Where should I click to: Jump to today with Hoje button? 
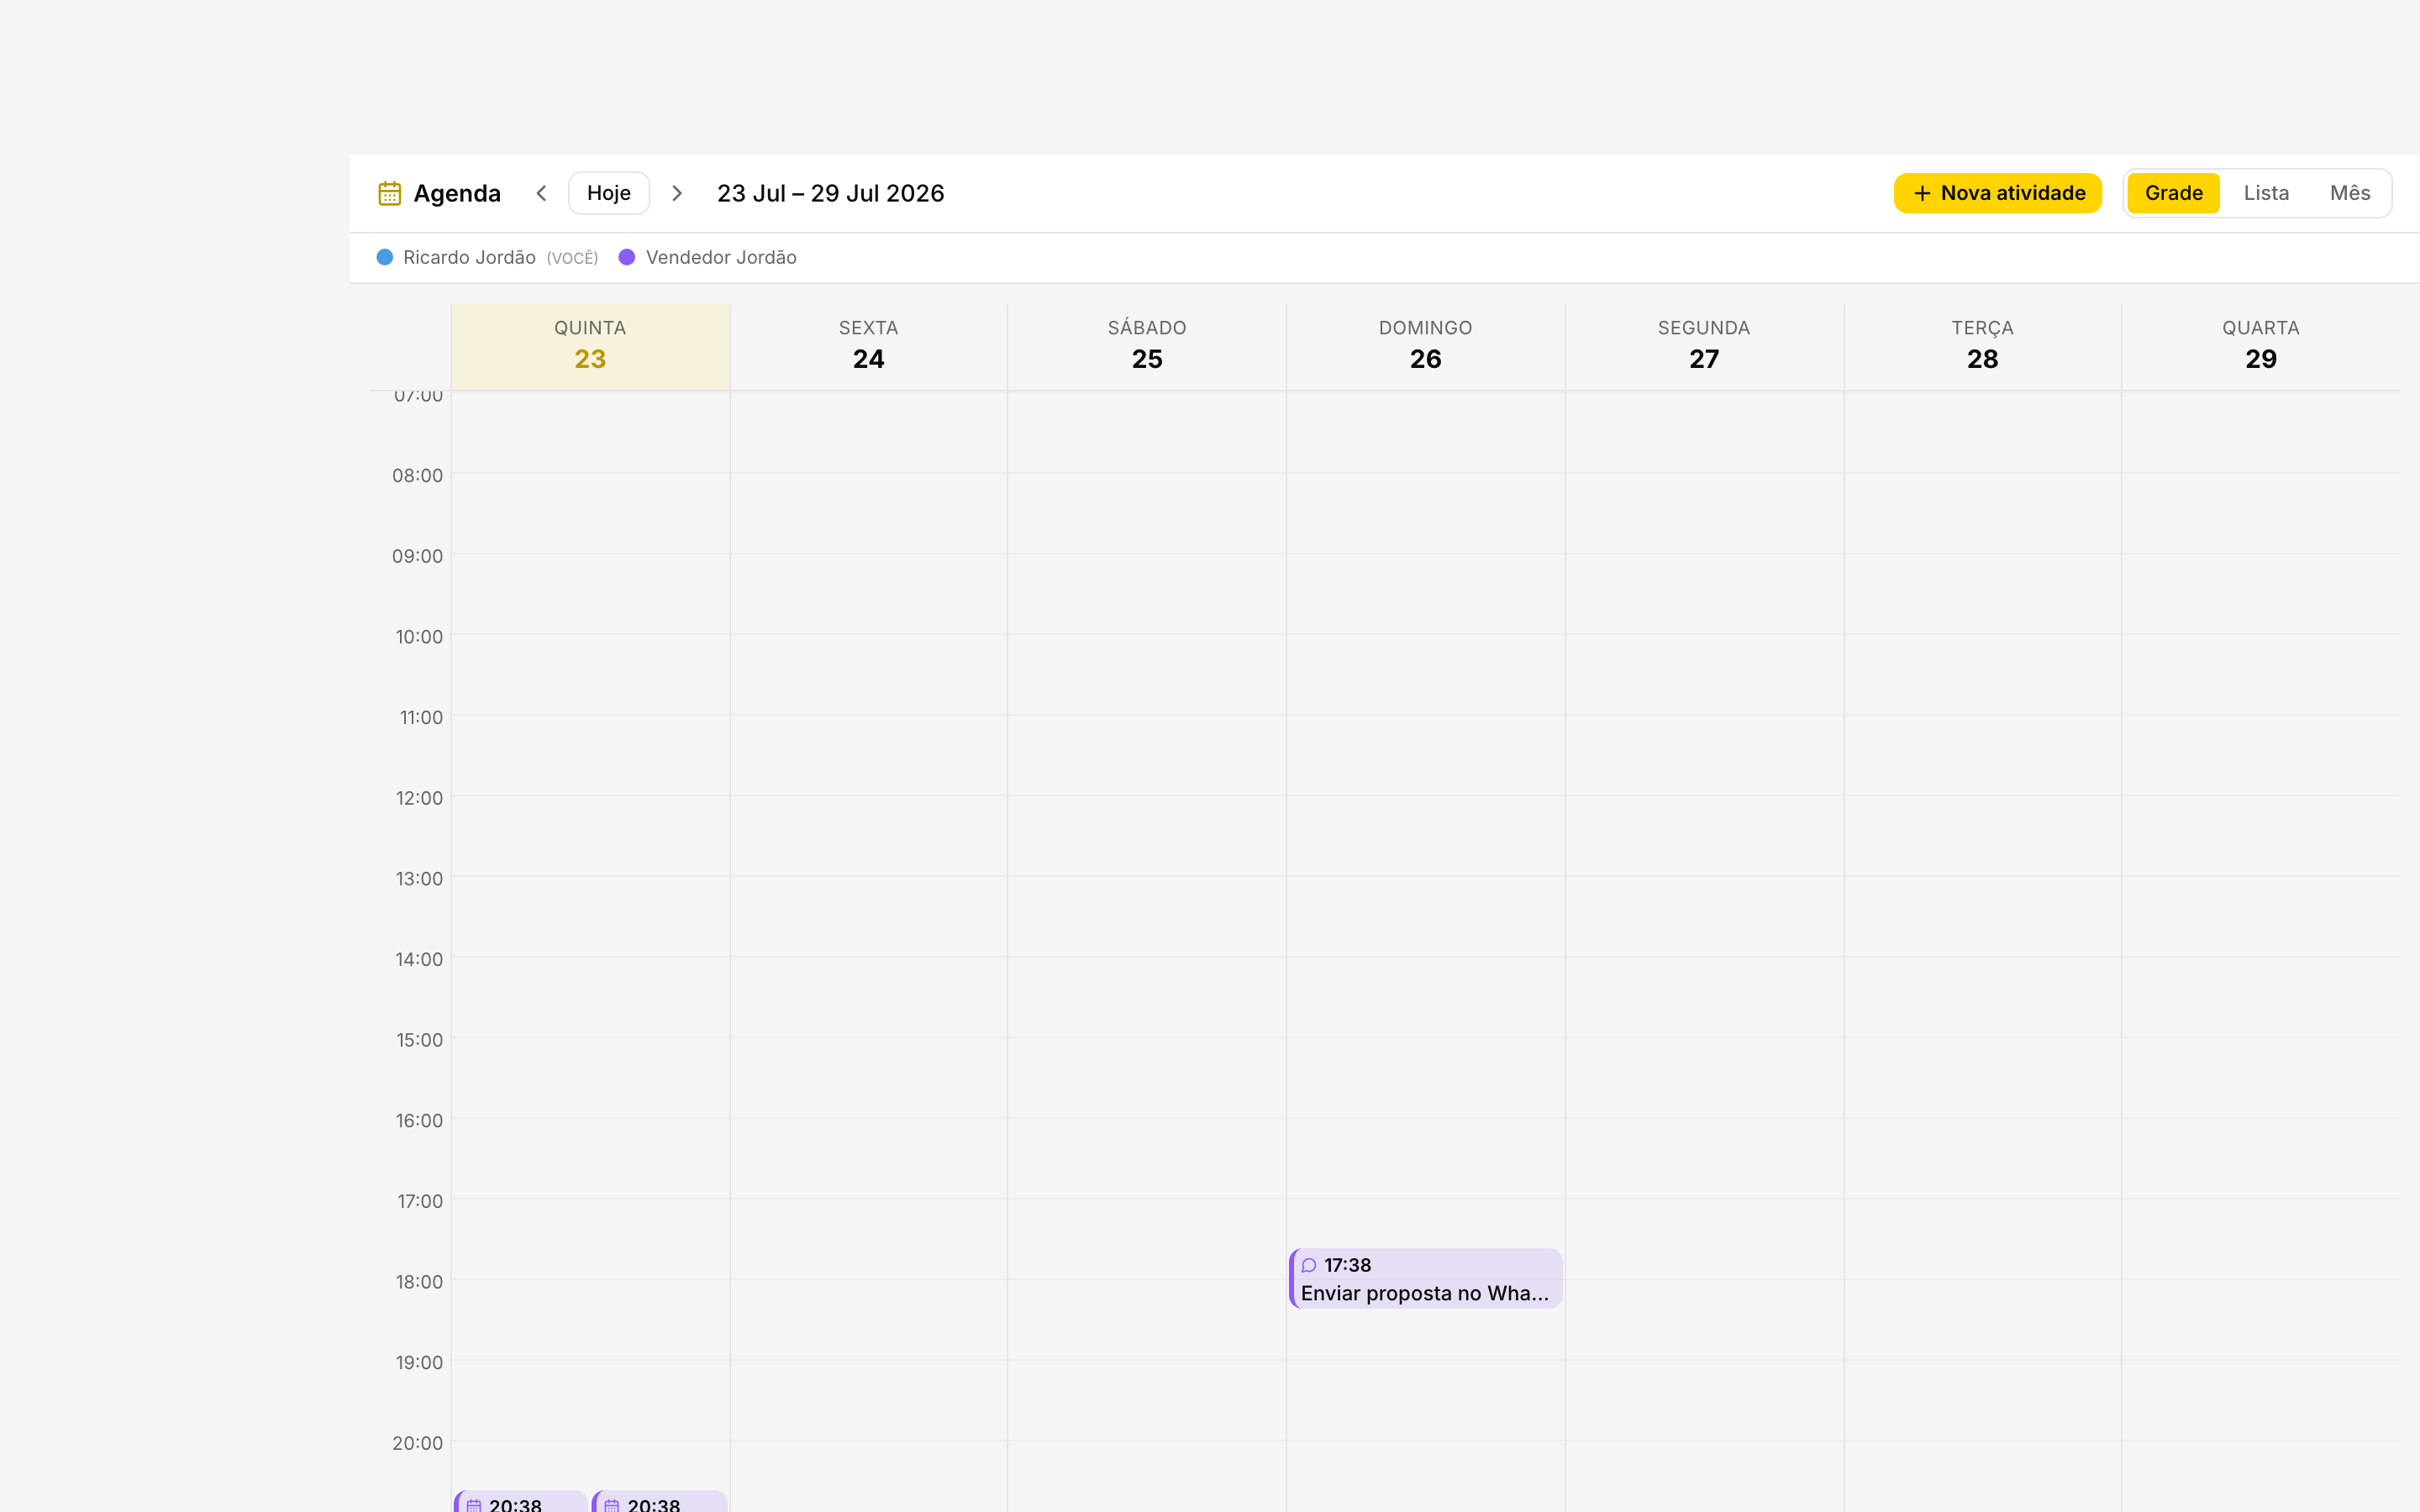click(609, 193)
